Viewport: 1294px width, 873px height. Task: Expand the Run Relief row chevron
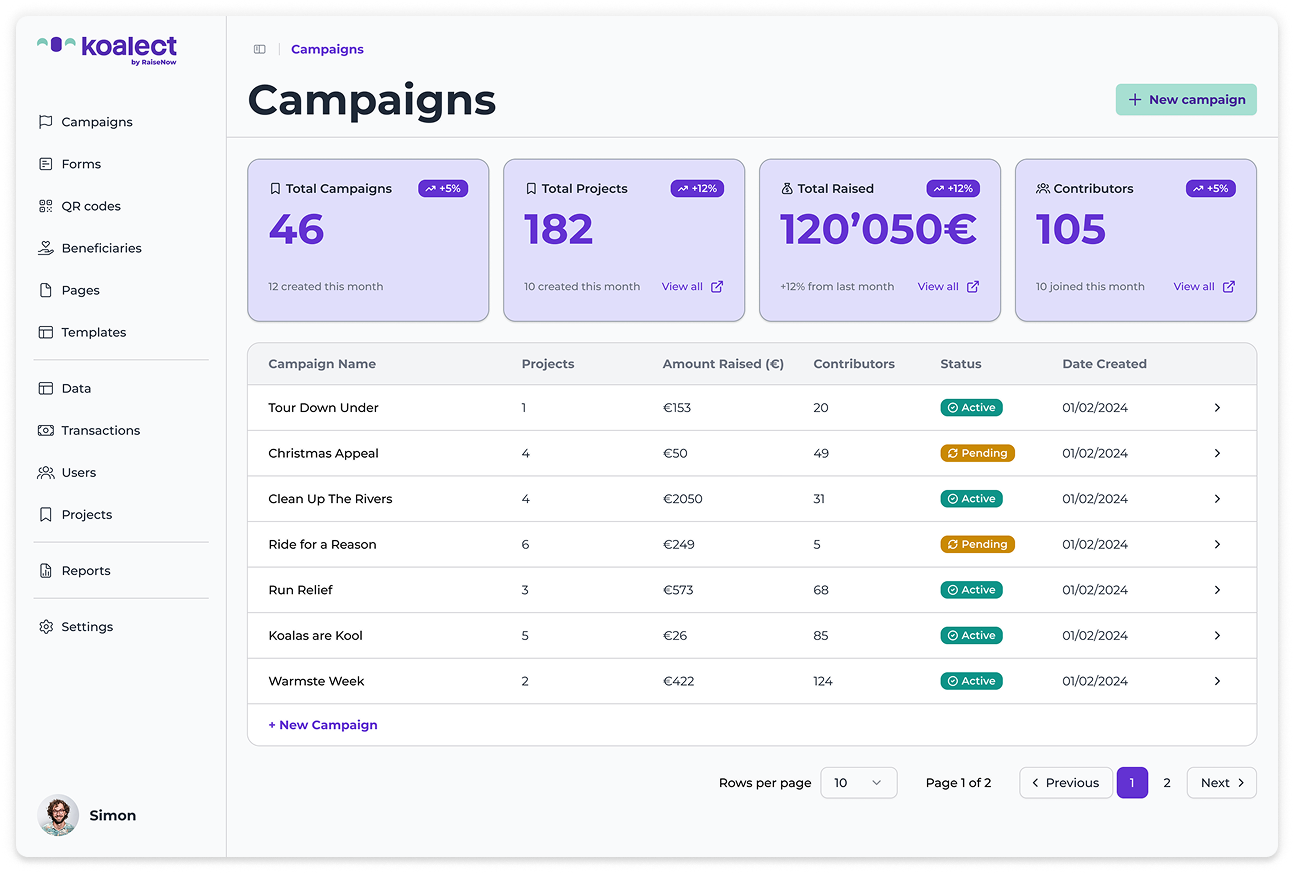pos(1217,590)
